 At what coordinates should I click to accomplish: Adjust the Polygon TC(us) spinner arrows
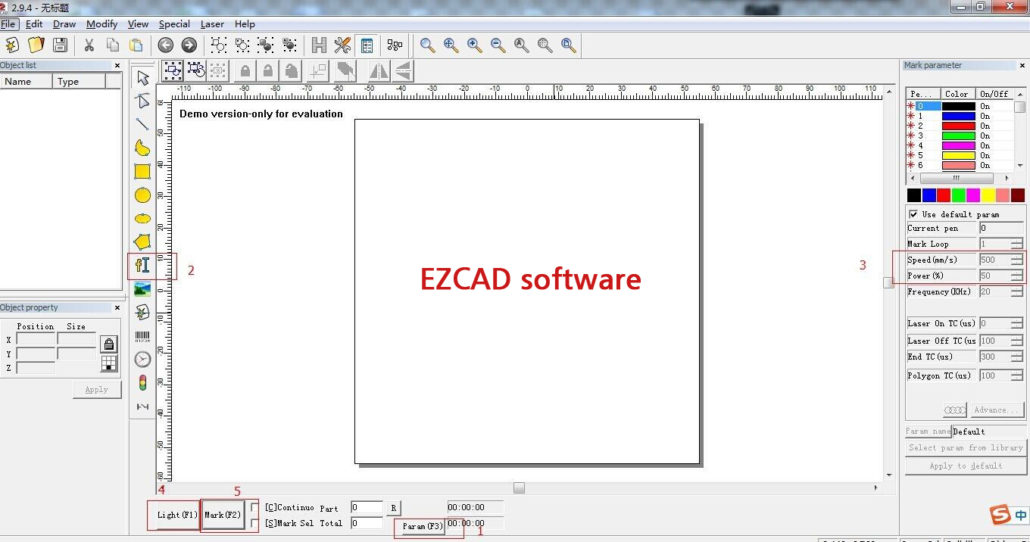[x=1017, y=376]
